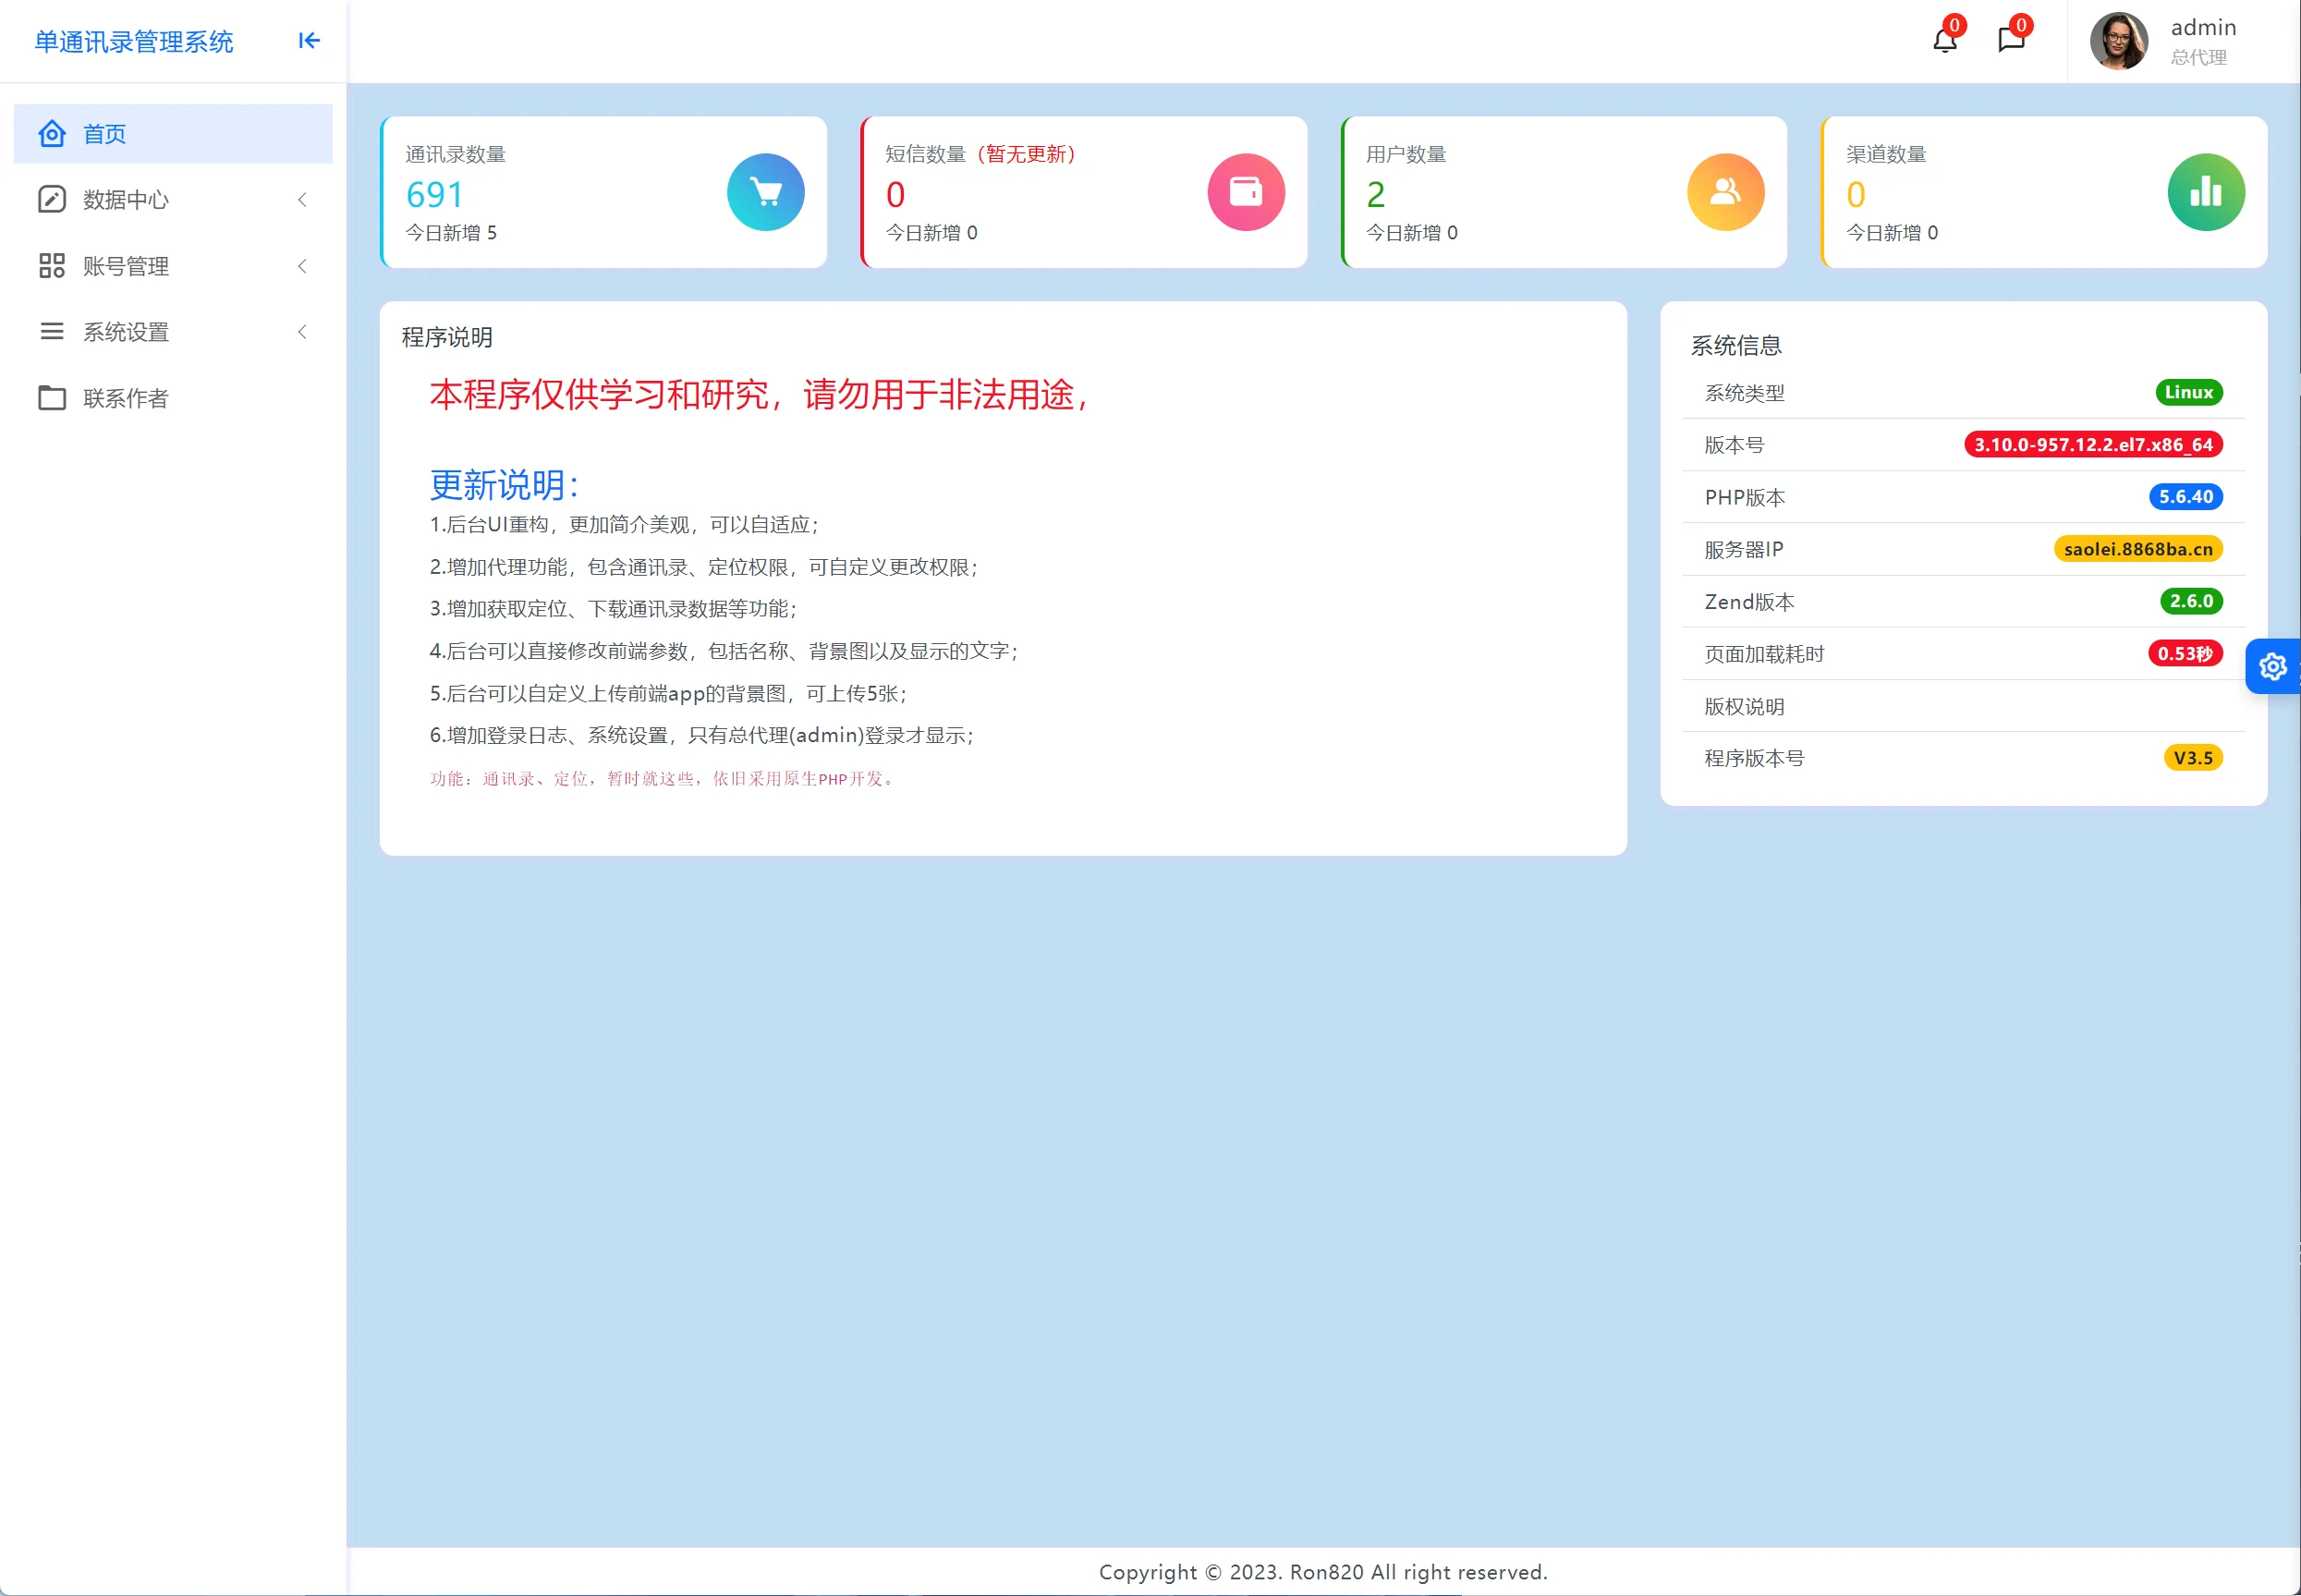The height and width of the screenshot is (1596, 2301).
Task: Click the green bar chart icon
Action: click(2205, 192)
